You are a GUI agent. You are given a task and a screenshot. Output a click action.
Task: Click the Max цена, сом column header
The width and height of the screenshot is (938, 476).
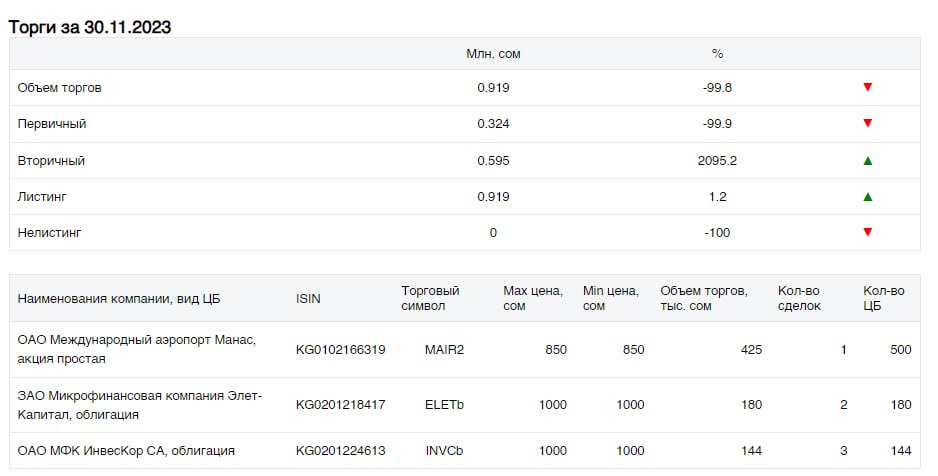(x=533, y=298)
